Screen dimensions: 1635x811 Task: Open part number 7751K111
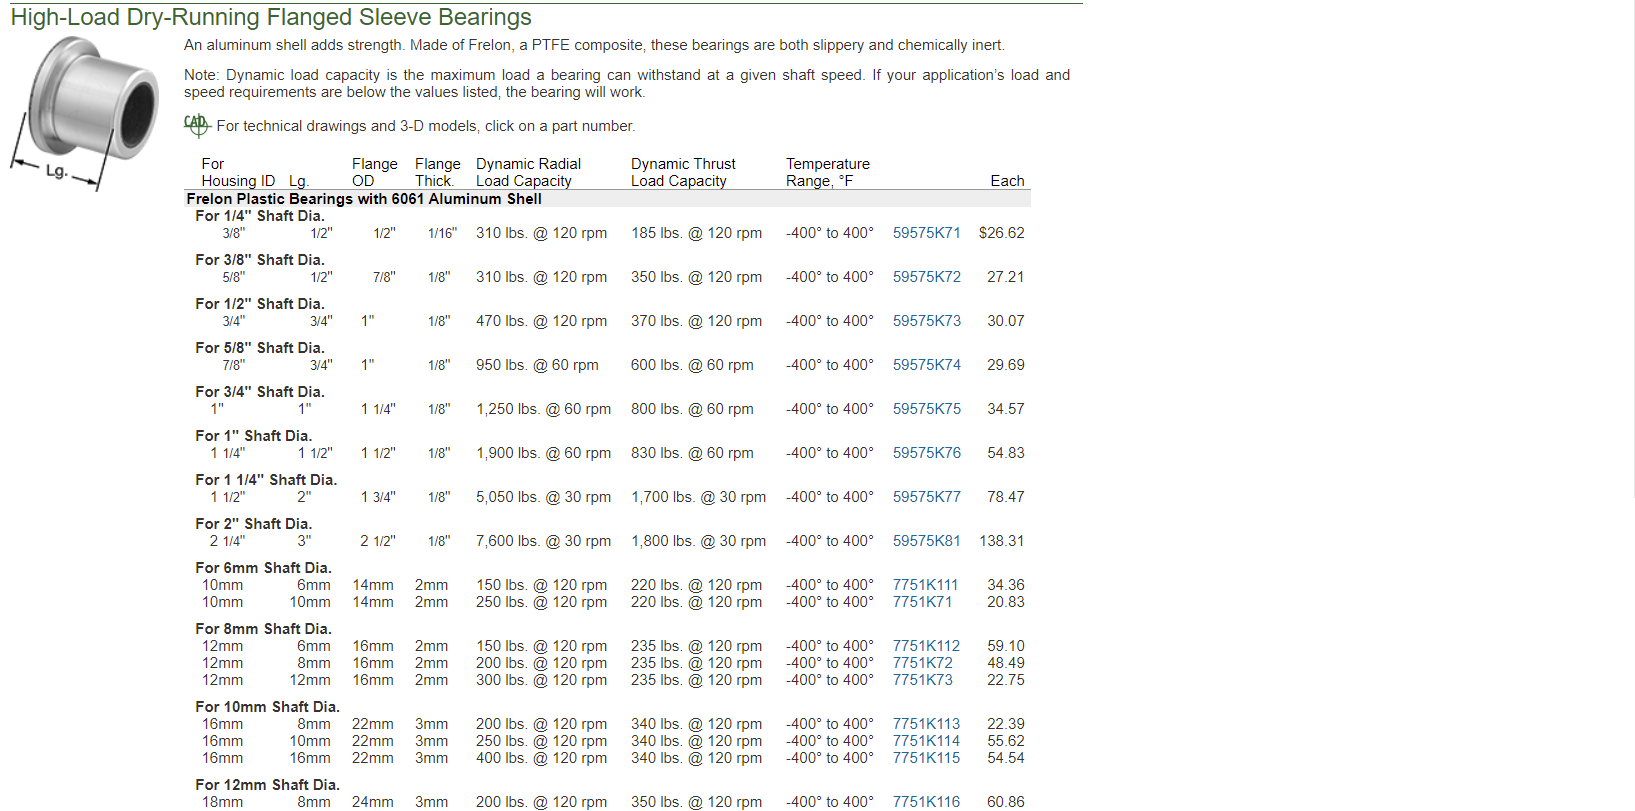tap(925, 585)
